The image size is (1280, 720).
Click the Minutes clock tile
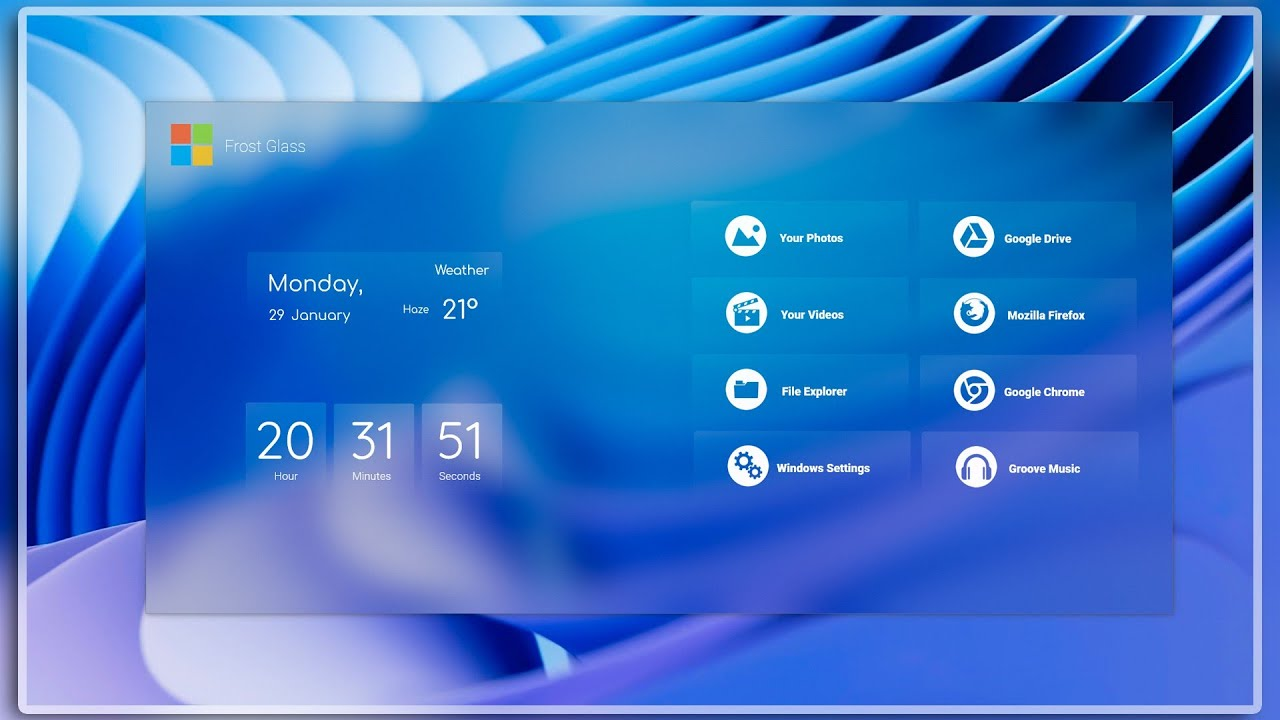(373, 447)
